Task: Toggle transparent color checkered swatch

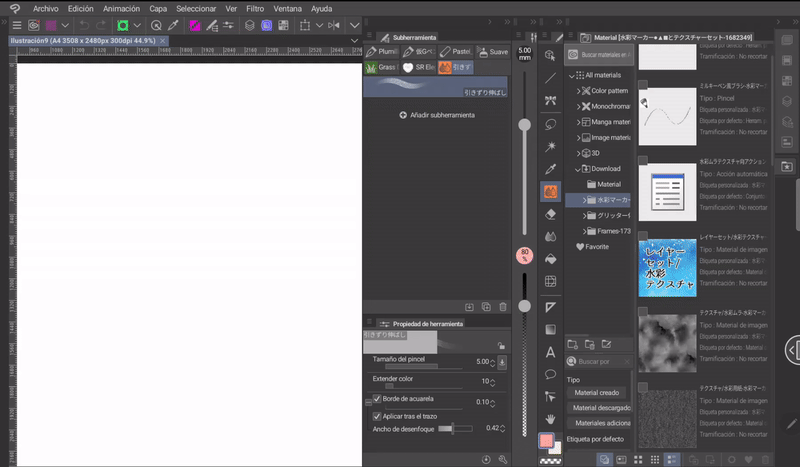Action: click(x=550, y=461)
